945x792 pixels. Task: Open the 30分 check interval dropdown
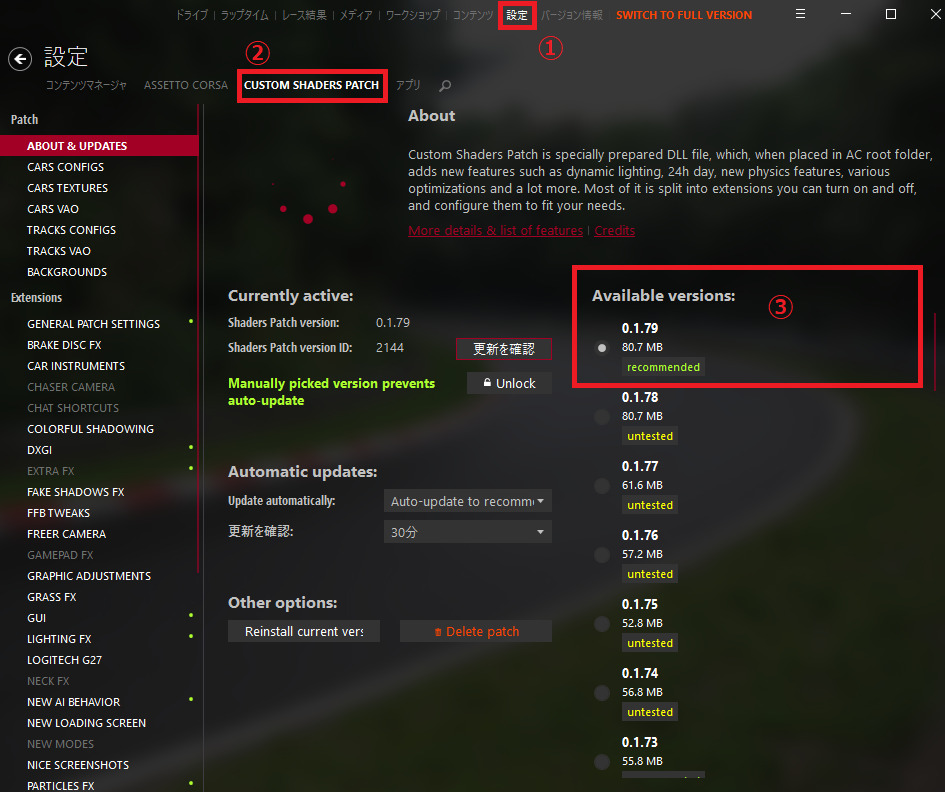click(x=468, y=532)
